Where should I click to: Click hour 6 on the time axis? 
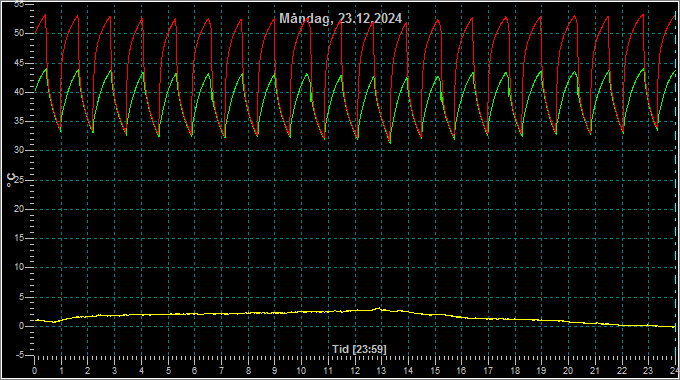click(x=195, y=371)
